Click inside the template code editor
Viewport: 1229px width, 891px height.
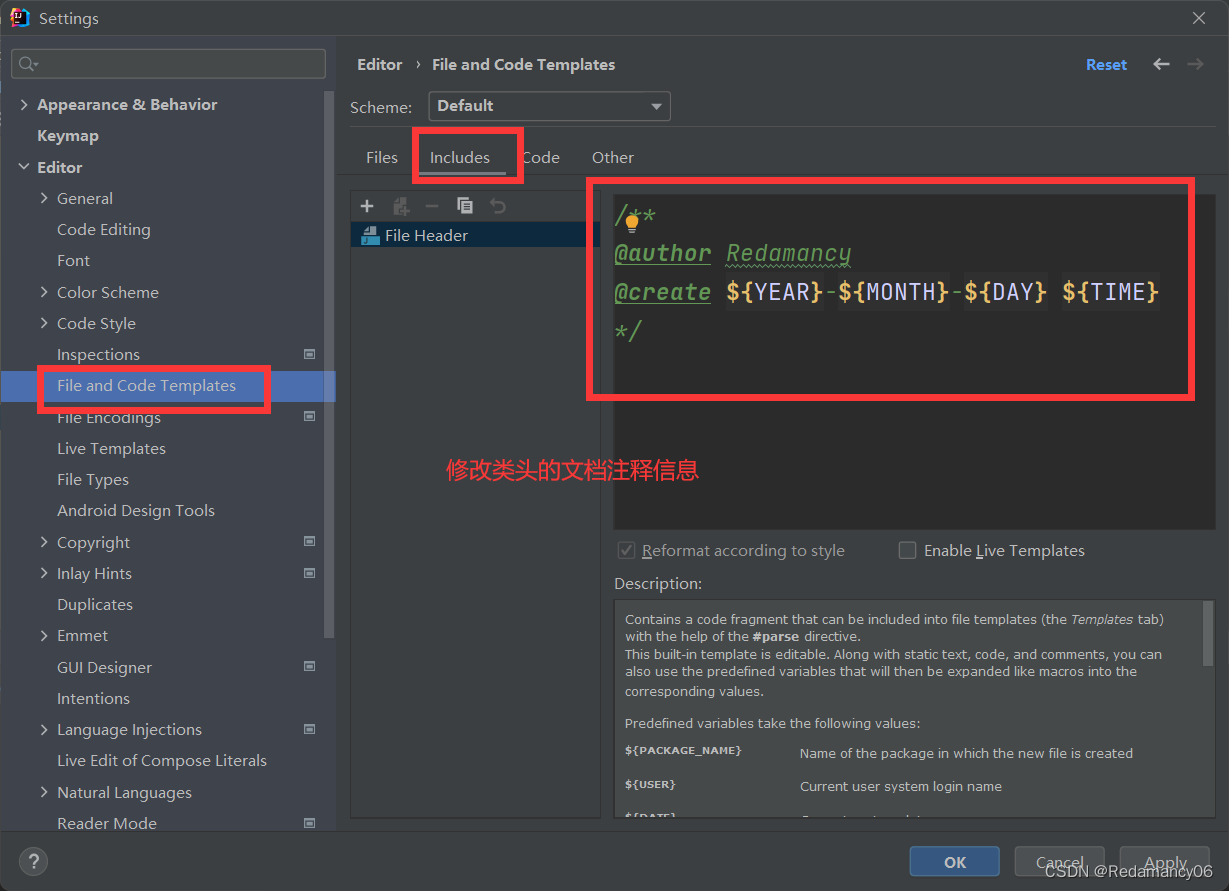click(914, 362)
